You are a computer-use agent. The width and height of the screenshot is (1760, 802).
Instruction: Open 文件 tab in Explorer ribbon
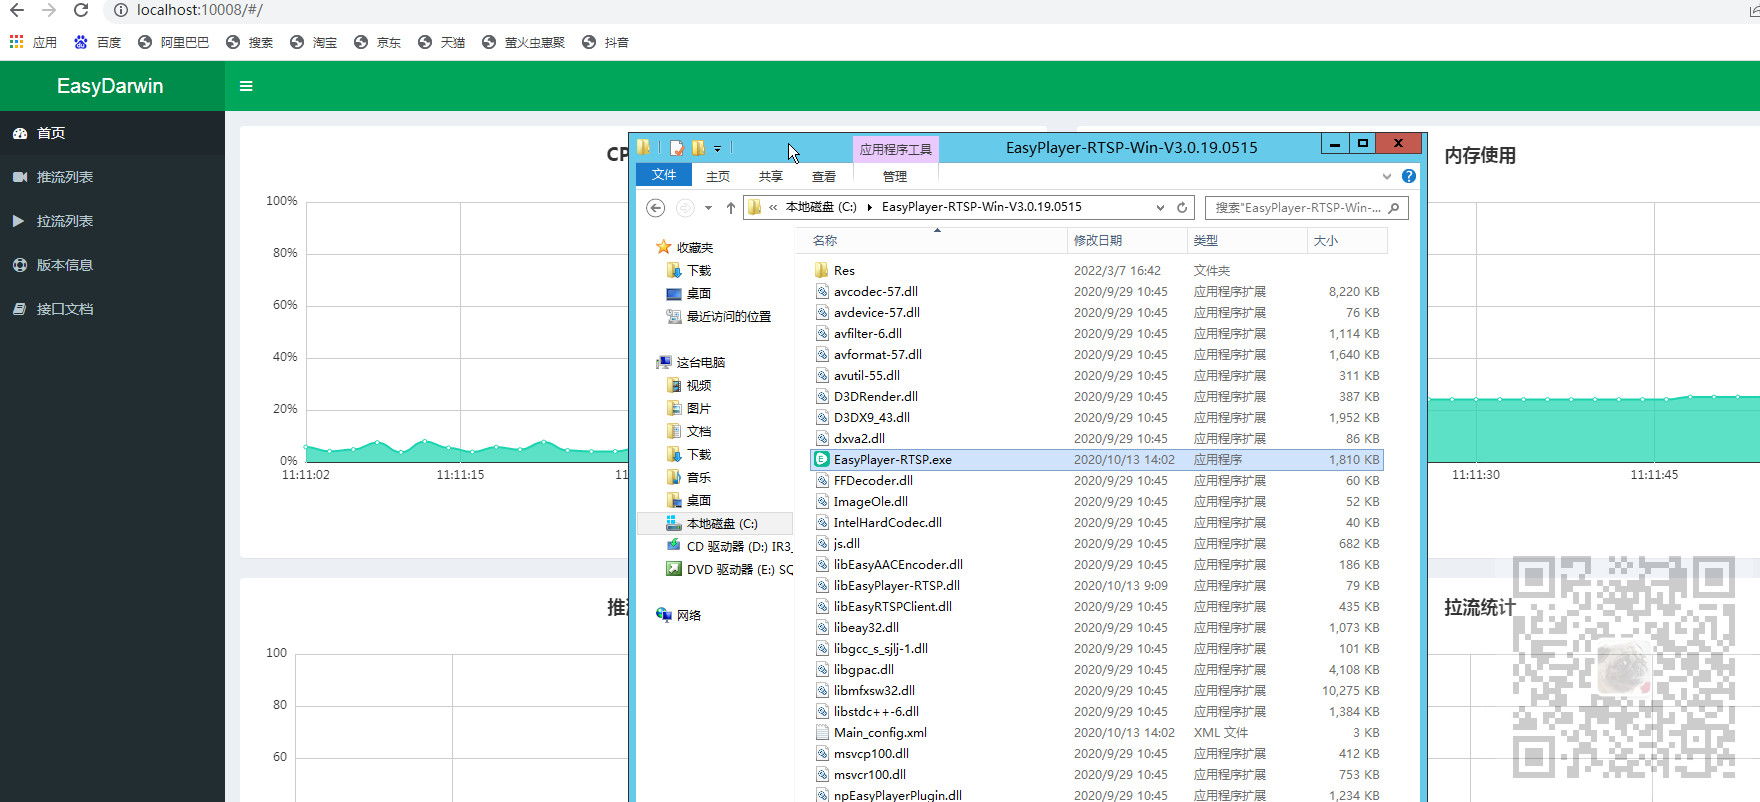point(664,175)
